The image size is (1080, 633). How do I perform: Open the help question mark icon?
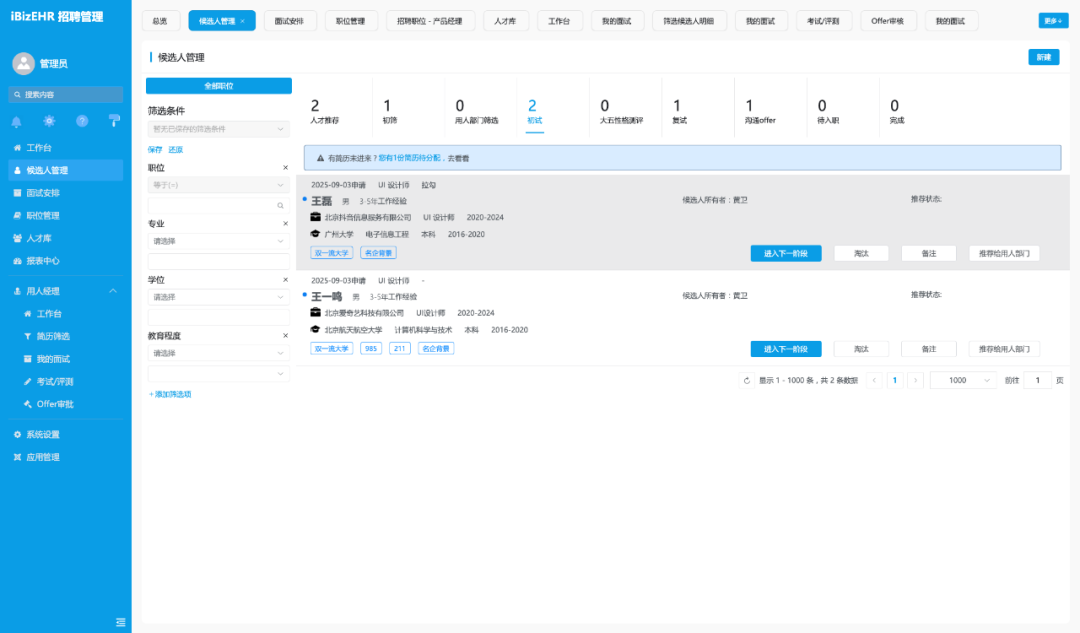click(82, 121)
